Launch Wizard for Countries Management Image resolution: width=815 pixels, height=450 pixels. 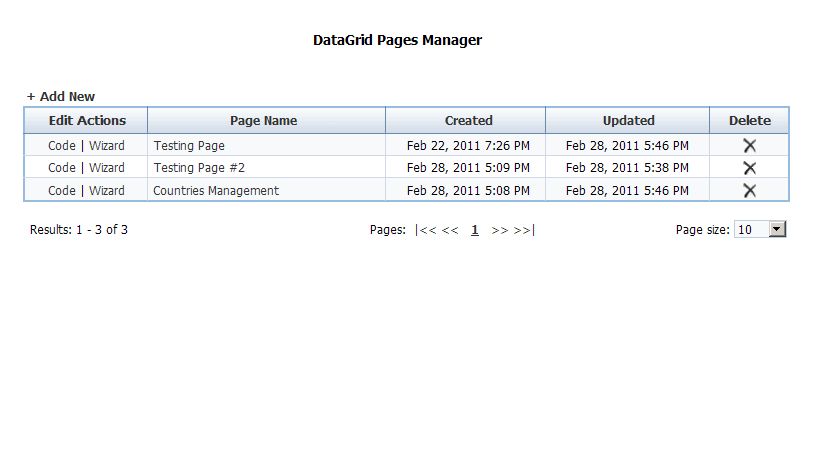(x=107, y=191)
